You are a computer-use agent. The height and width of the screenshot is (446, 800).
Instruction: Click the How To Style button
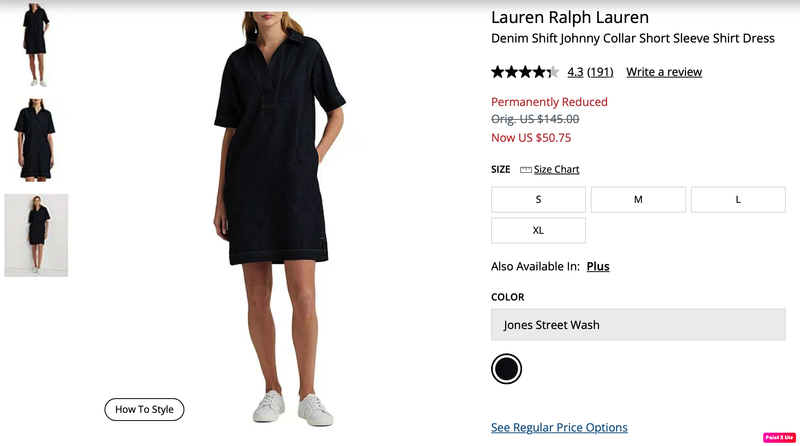[x=144, y=410]
